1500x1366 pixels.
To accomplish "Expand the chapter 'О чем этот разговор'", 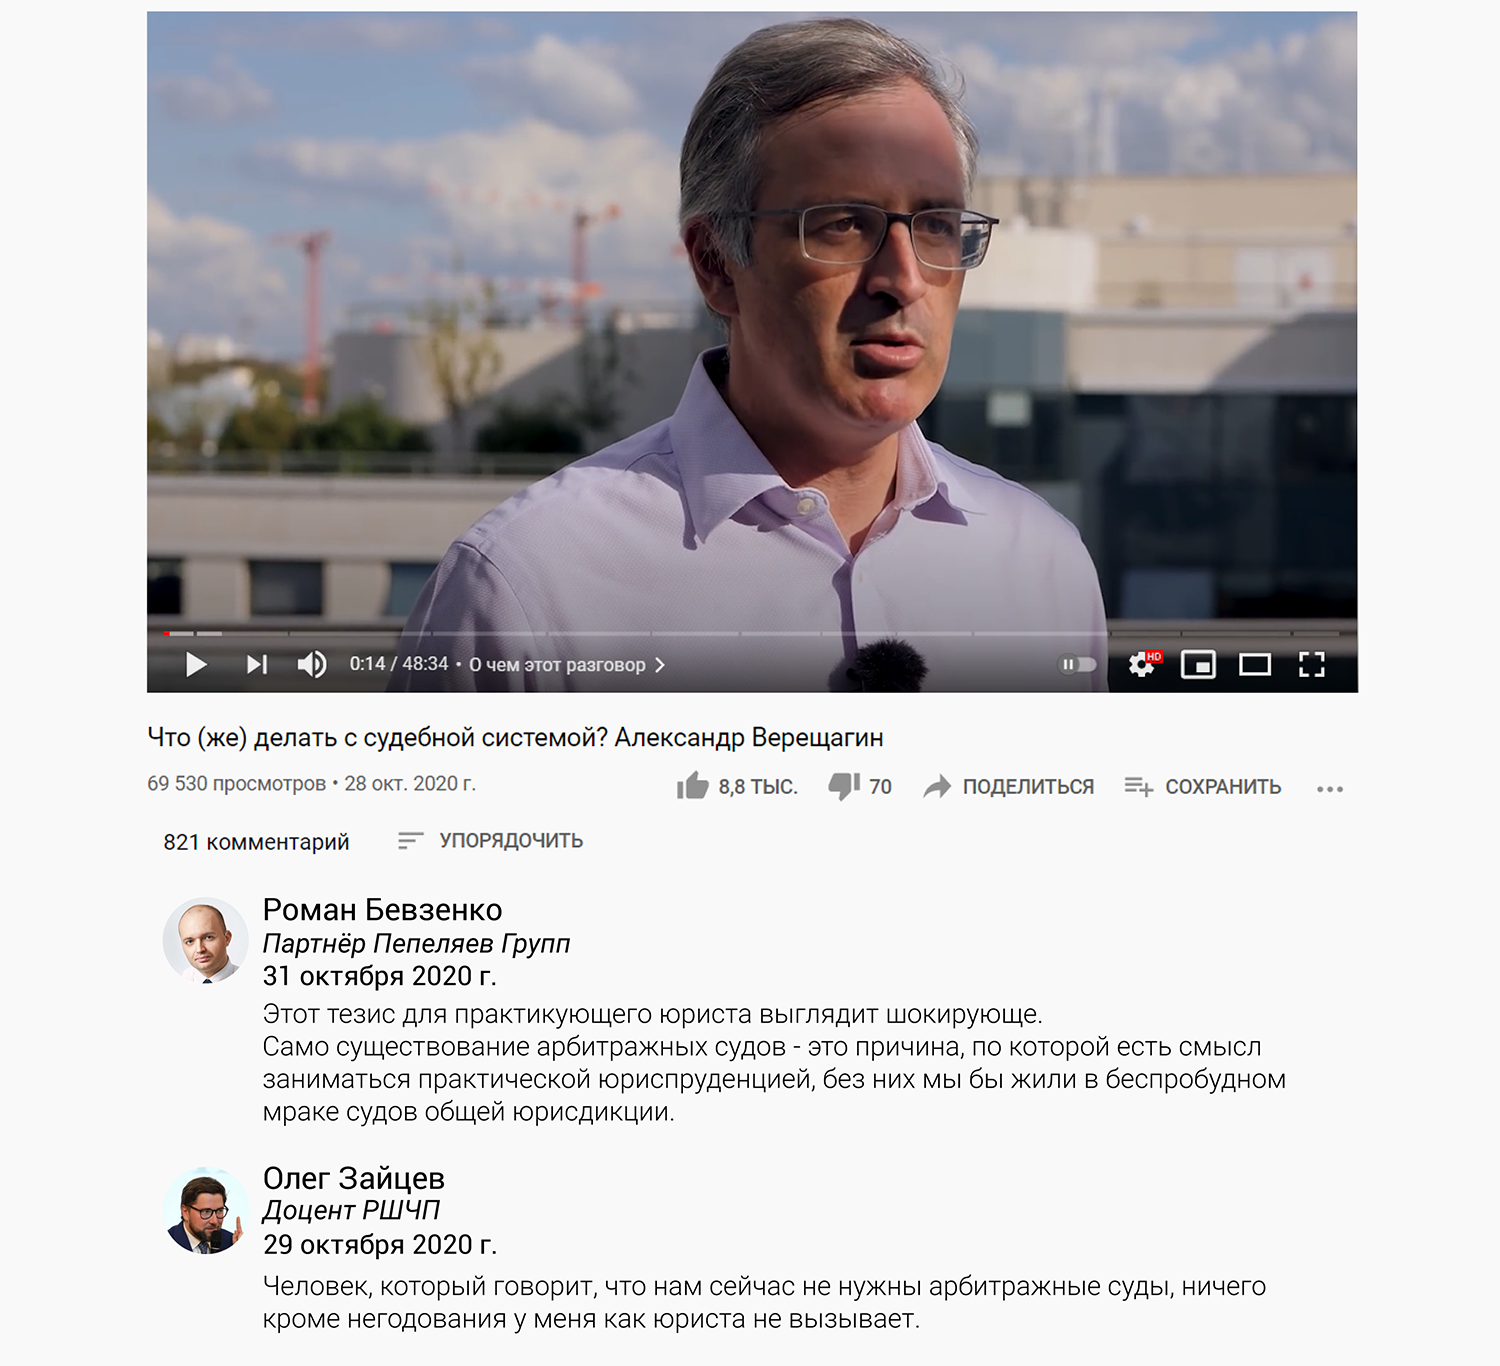I will tap(567, 665).
